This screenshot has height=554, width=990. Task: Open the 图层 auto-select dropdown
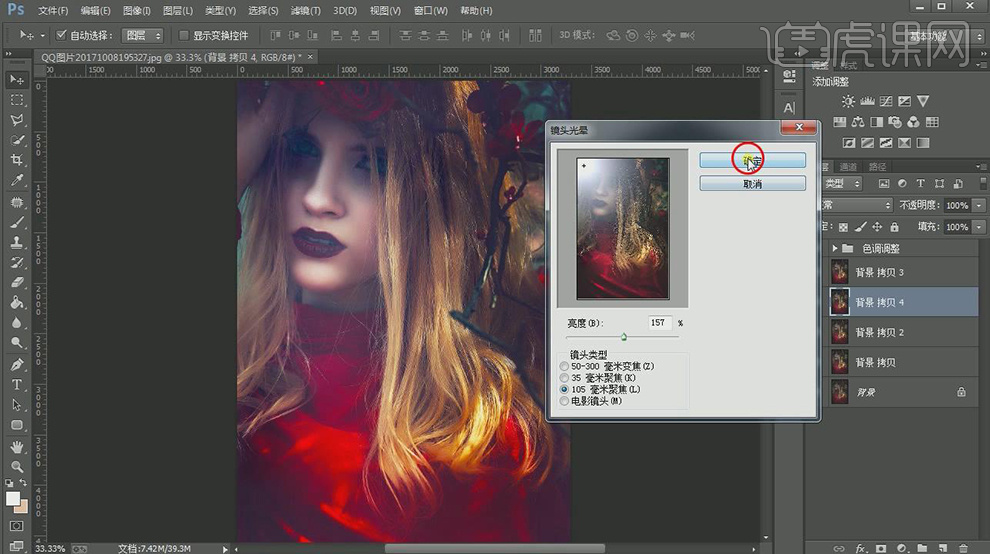coord(142,35)
